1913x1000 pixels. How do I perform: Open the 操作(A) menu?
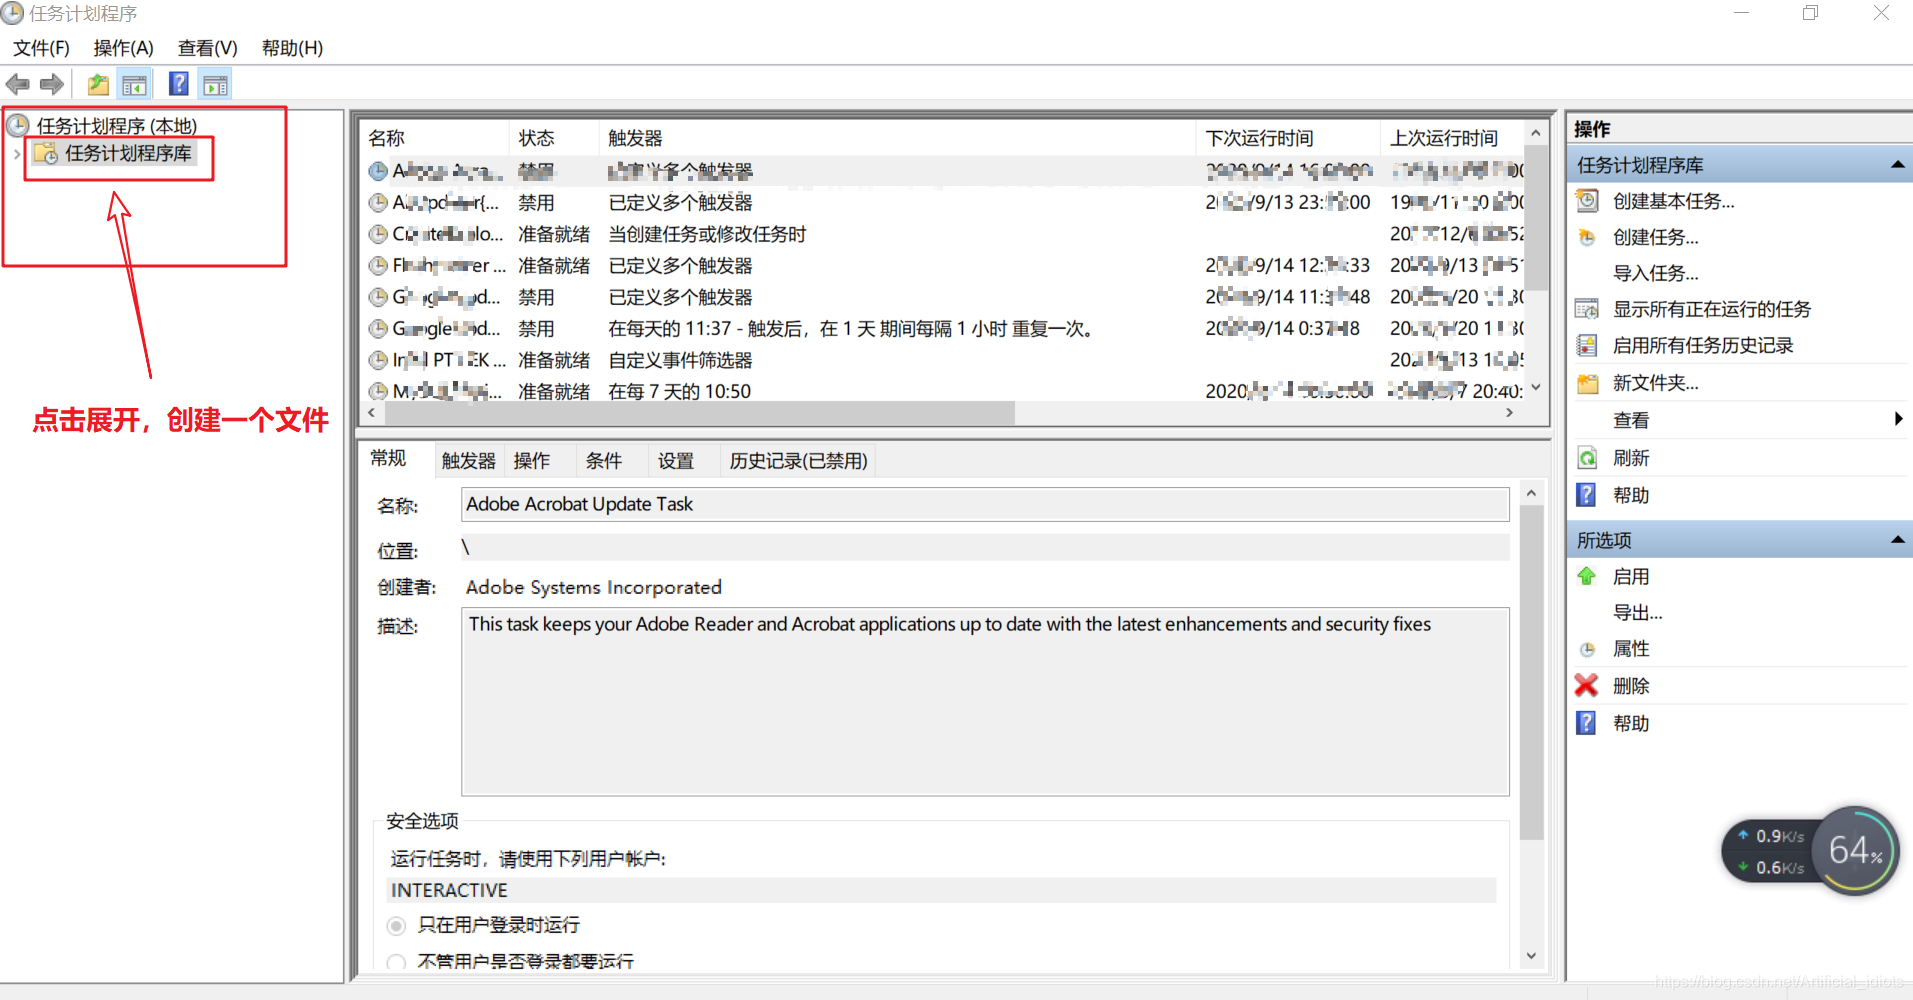click(x=123, y=48)
